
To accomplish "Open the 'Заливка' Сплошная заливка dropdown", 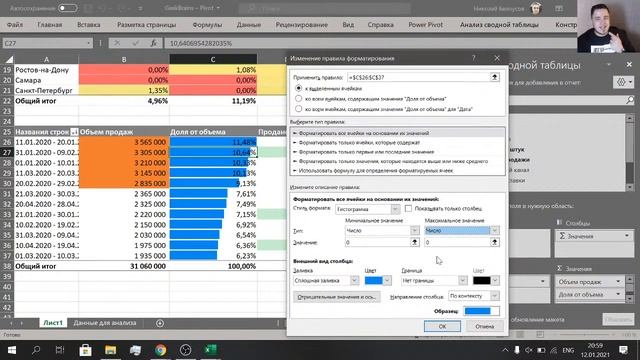I will coord(354,280).
